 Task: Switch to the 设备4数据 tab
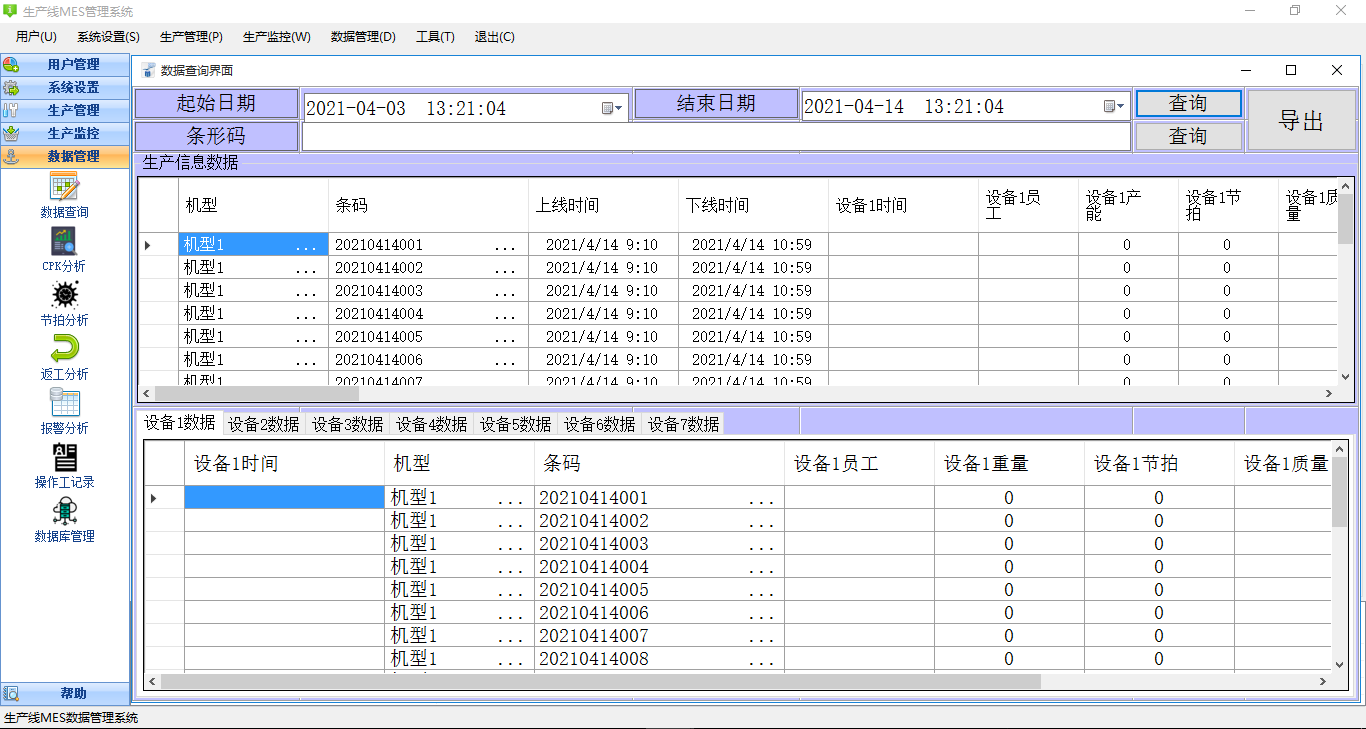[x=432, y=424]
